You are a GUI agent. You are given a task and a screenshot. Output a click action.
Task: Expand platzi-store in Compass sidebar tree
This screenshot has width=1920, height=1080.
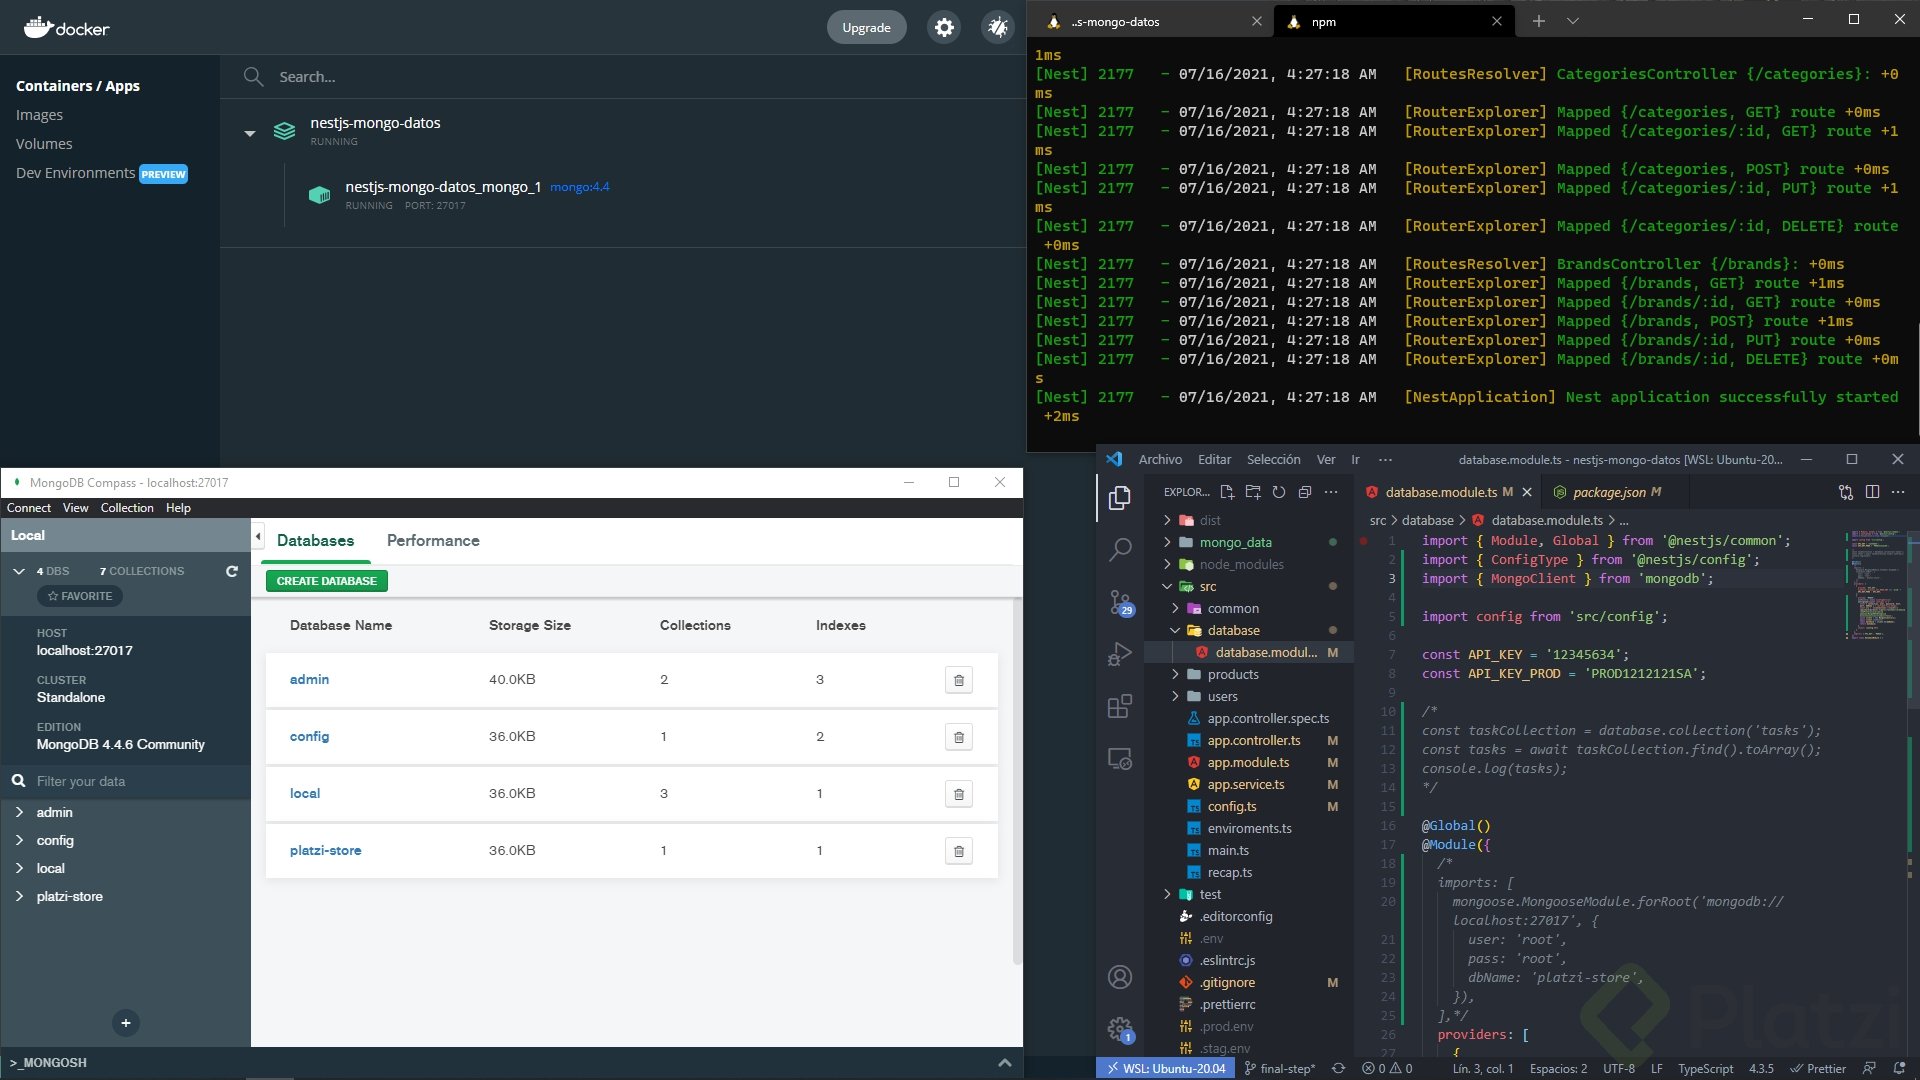(19, 896)
